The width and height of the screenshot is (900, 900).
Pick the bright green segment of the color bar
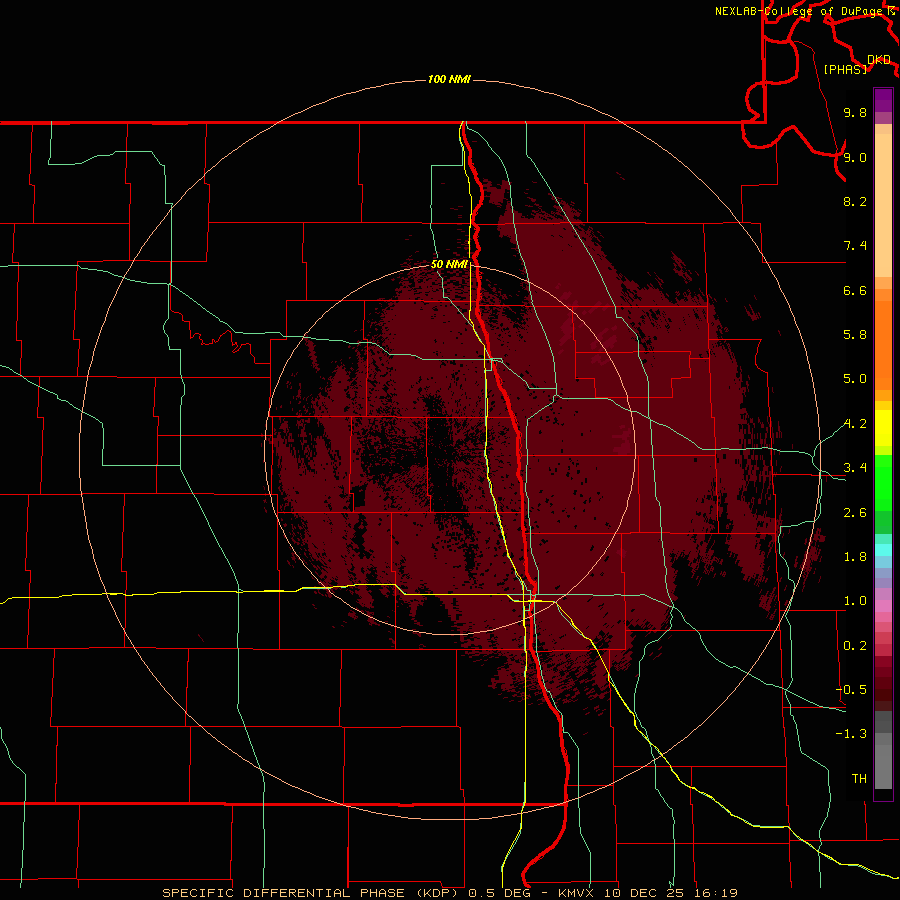[x=883, y=482]
